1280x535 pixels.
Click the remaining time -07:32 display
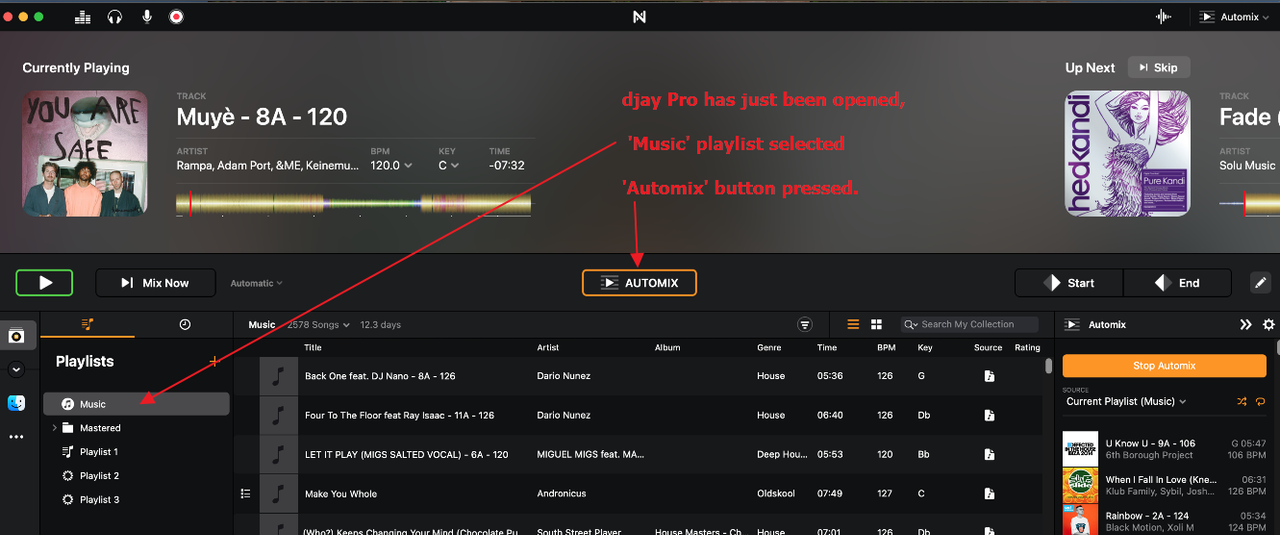506,165
